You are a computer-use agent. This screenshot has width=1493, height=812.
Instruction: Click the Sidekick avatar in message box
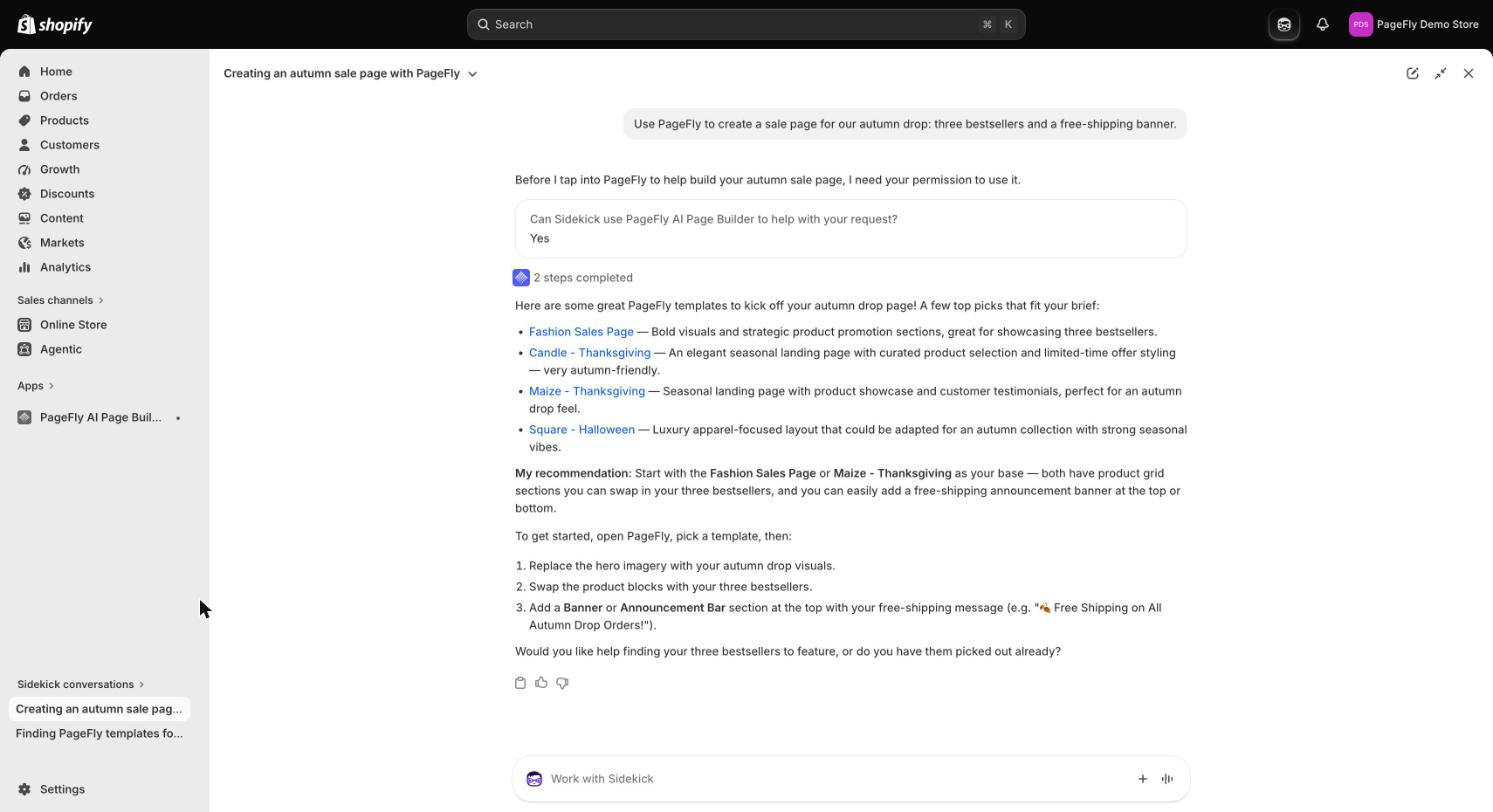[x=534, y=779]
